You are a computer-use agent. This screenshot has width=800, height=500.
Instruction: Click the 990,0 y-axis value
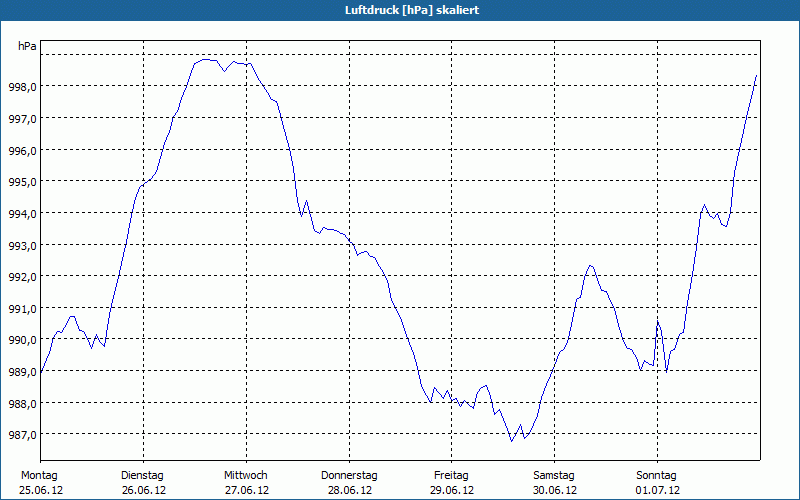coord(22,340)
